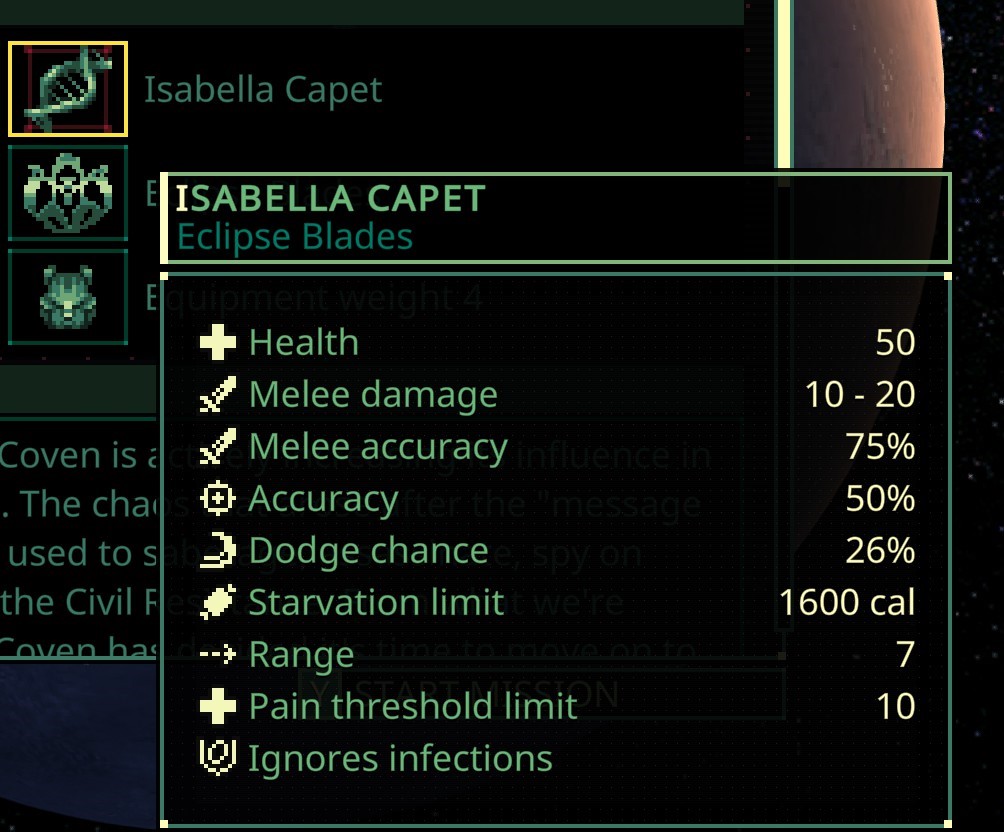
Task: Click the Starvation limit food icon
Action: [x=217, y=603]
